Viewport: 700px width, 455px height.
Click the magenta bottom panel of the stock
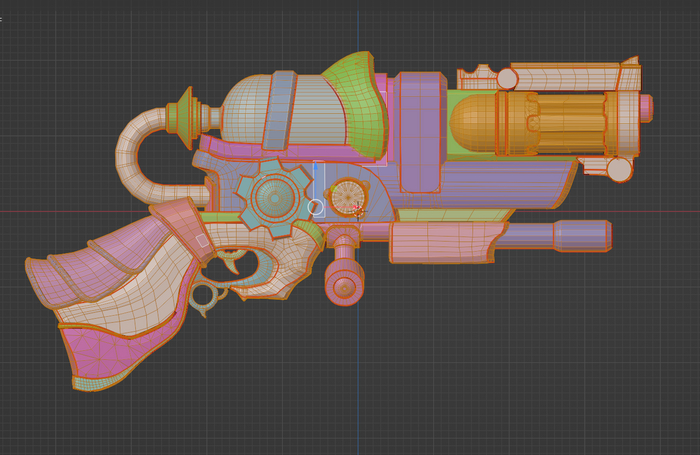pyautogui.click(x=110, y=350)
